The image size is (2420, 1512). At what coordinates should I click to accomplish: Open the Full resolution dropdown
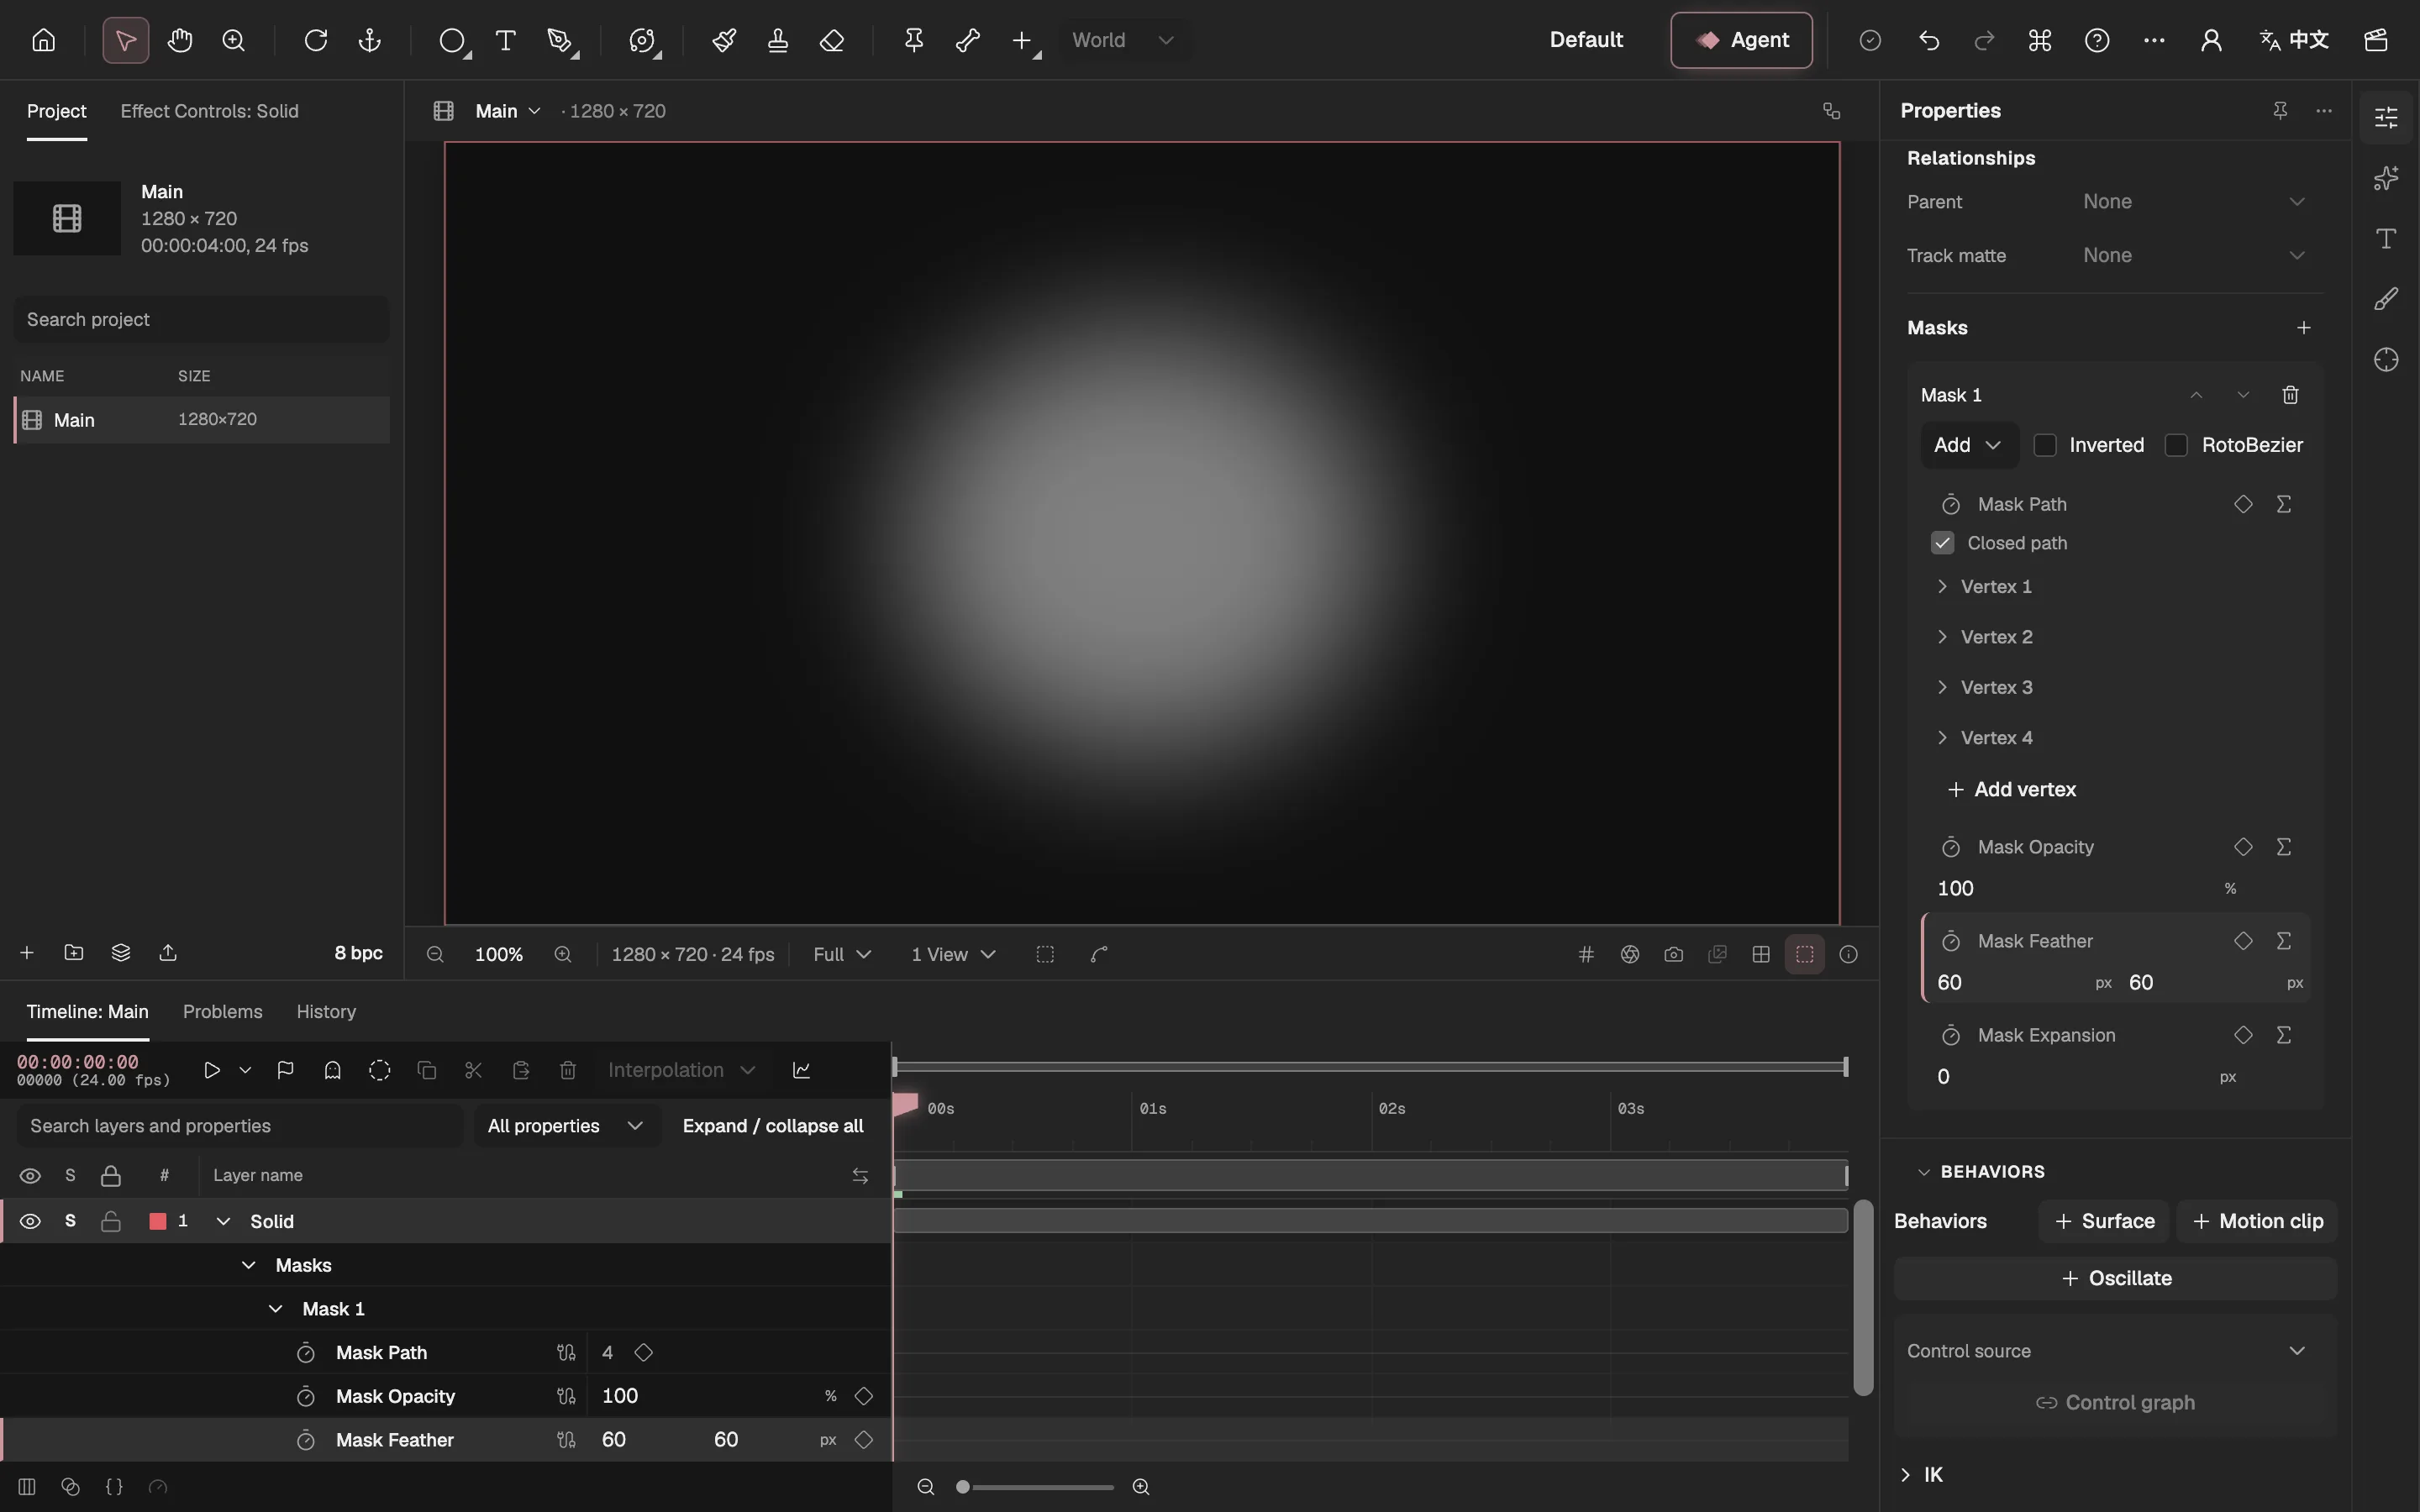pos(842,954)
